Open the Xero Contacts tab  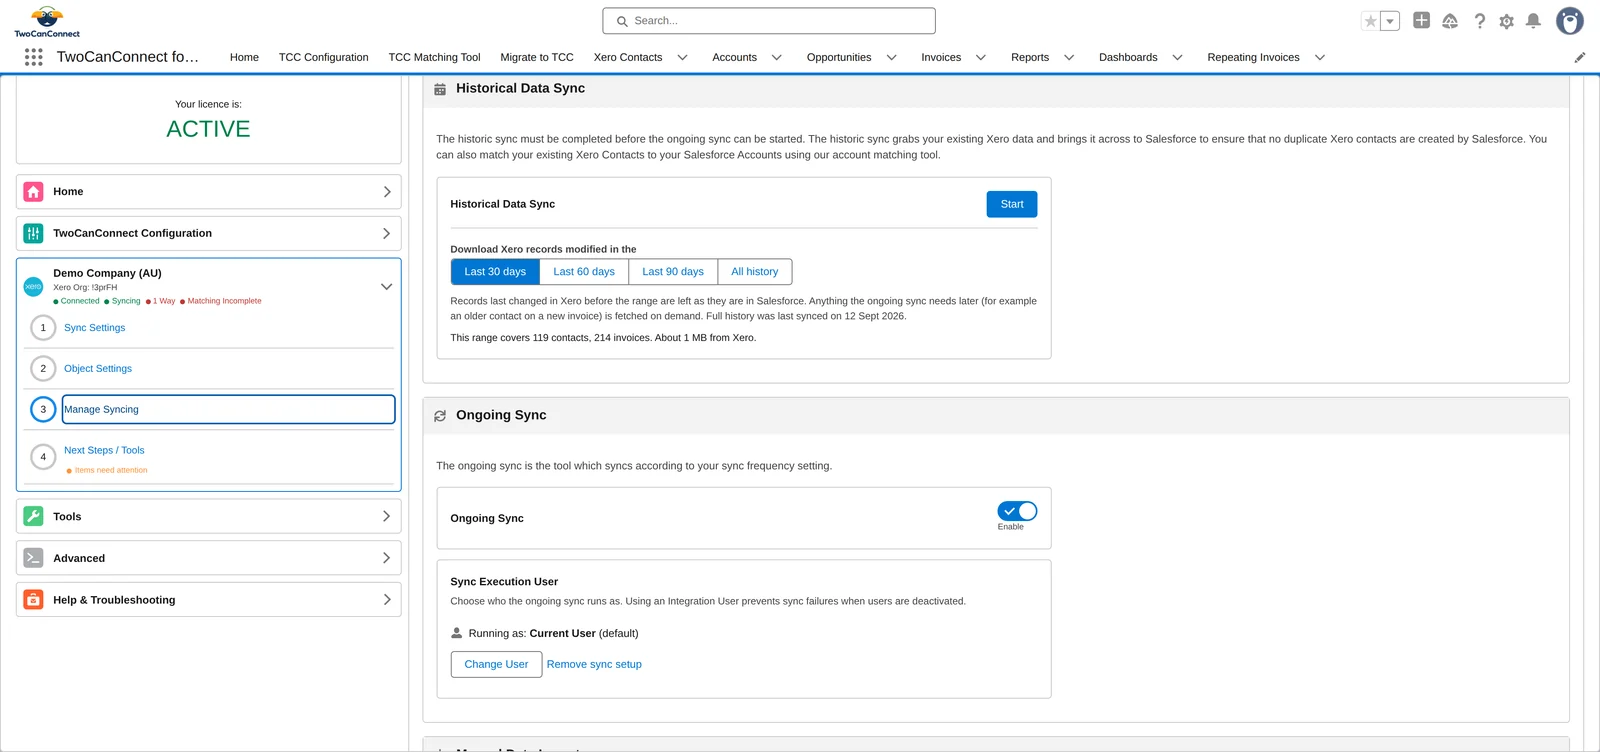pyautogui.click(x=628, y=58)
